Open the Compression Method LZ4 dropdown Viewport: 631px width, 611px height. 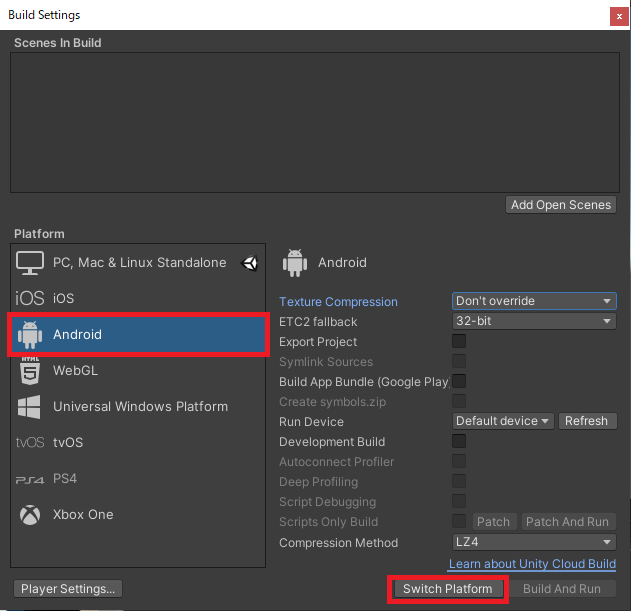[x=534, y=542]
